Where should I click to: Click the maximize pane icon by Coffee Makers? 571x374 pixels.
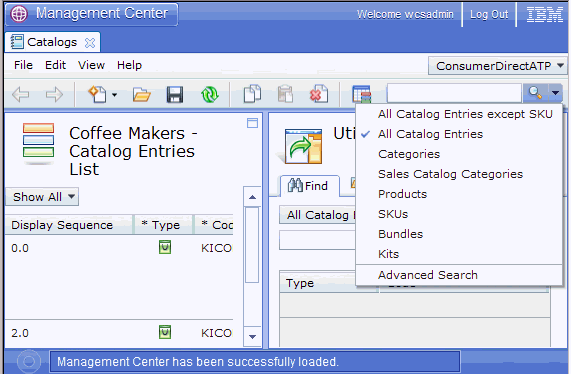[x=252, y=123]
